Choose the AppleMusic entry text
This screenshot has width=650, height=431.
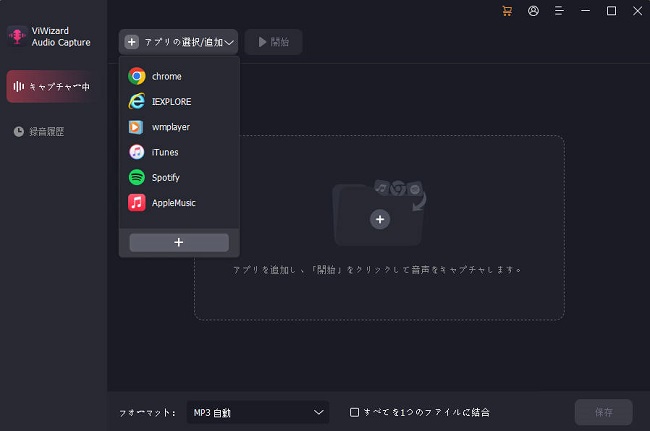pyautogui.click(x=174, y=203)
